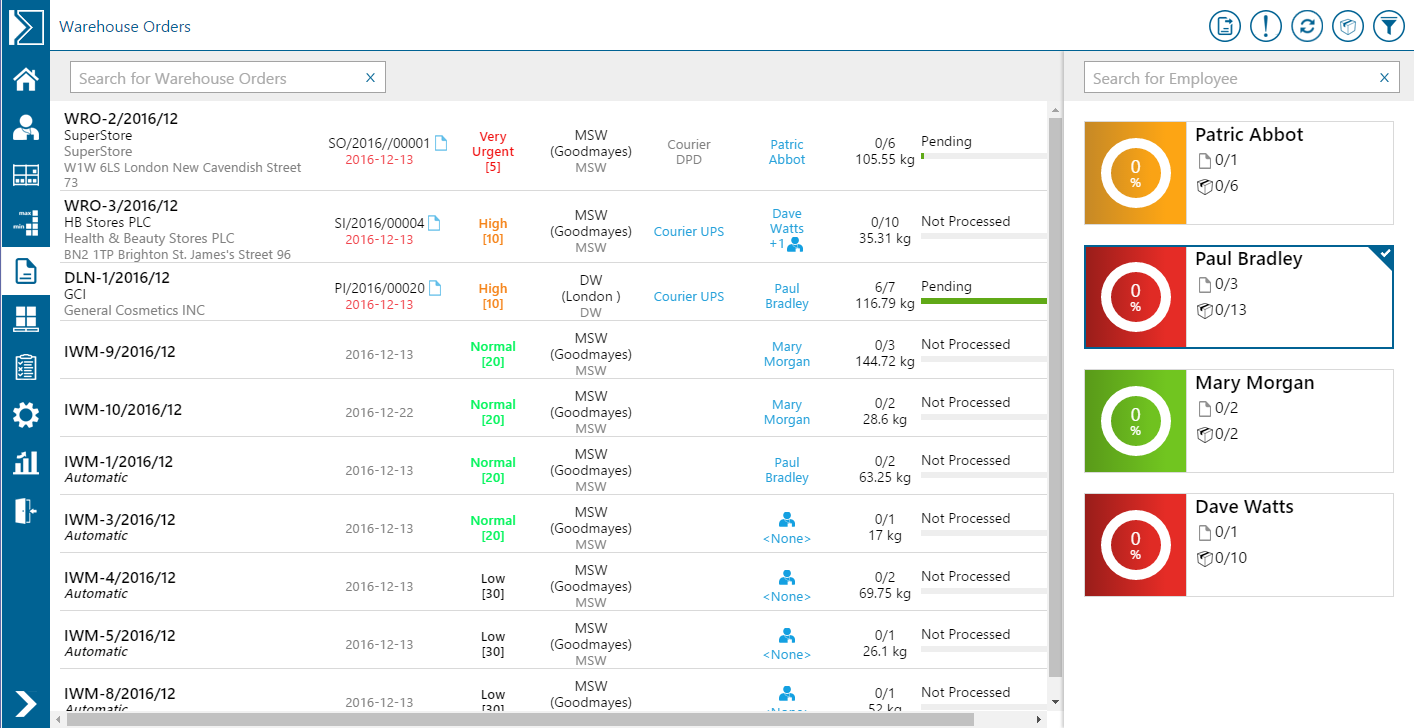Select the Paul Bradley employee card
1414x728 pixels.
tap(1238, 297)
